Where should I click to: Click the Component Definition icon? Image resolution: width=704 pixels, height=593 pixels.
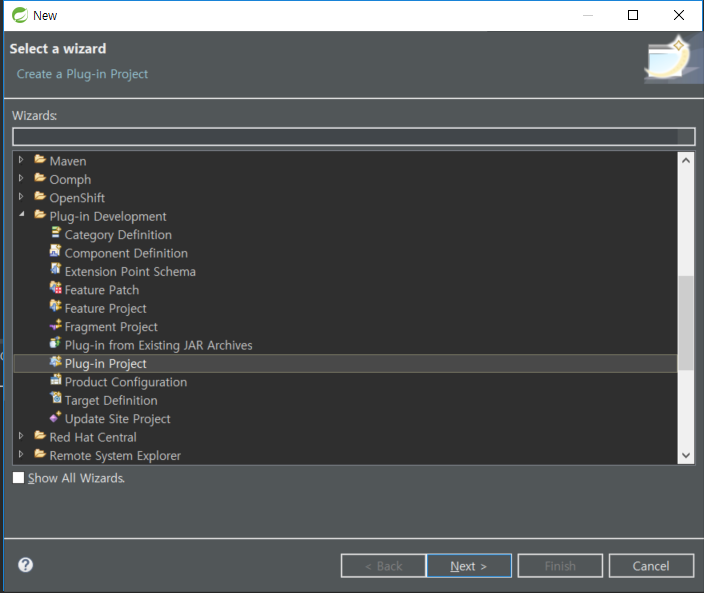pyautogui.click(x=55, y=251)
